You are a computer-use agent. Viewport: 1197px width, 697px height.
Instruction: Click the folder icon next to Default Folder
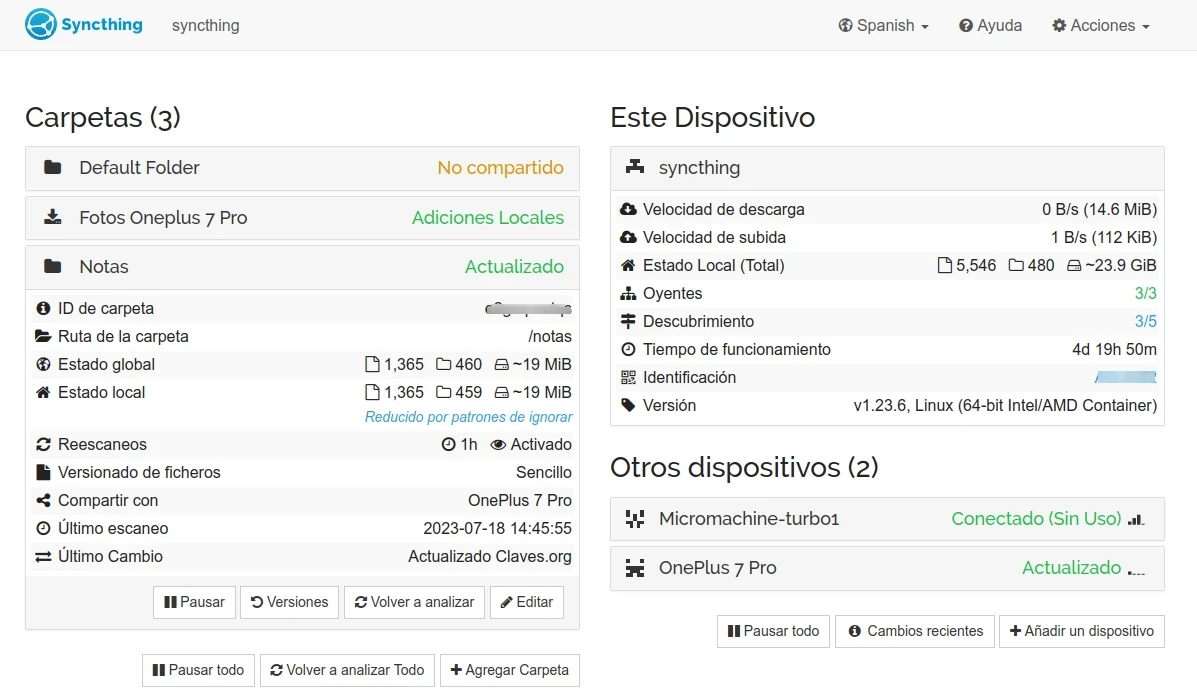click(53, 167)
